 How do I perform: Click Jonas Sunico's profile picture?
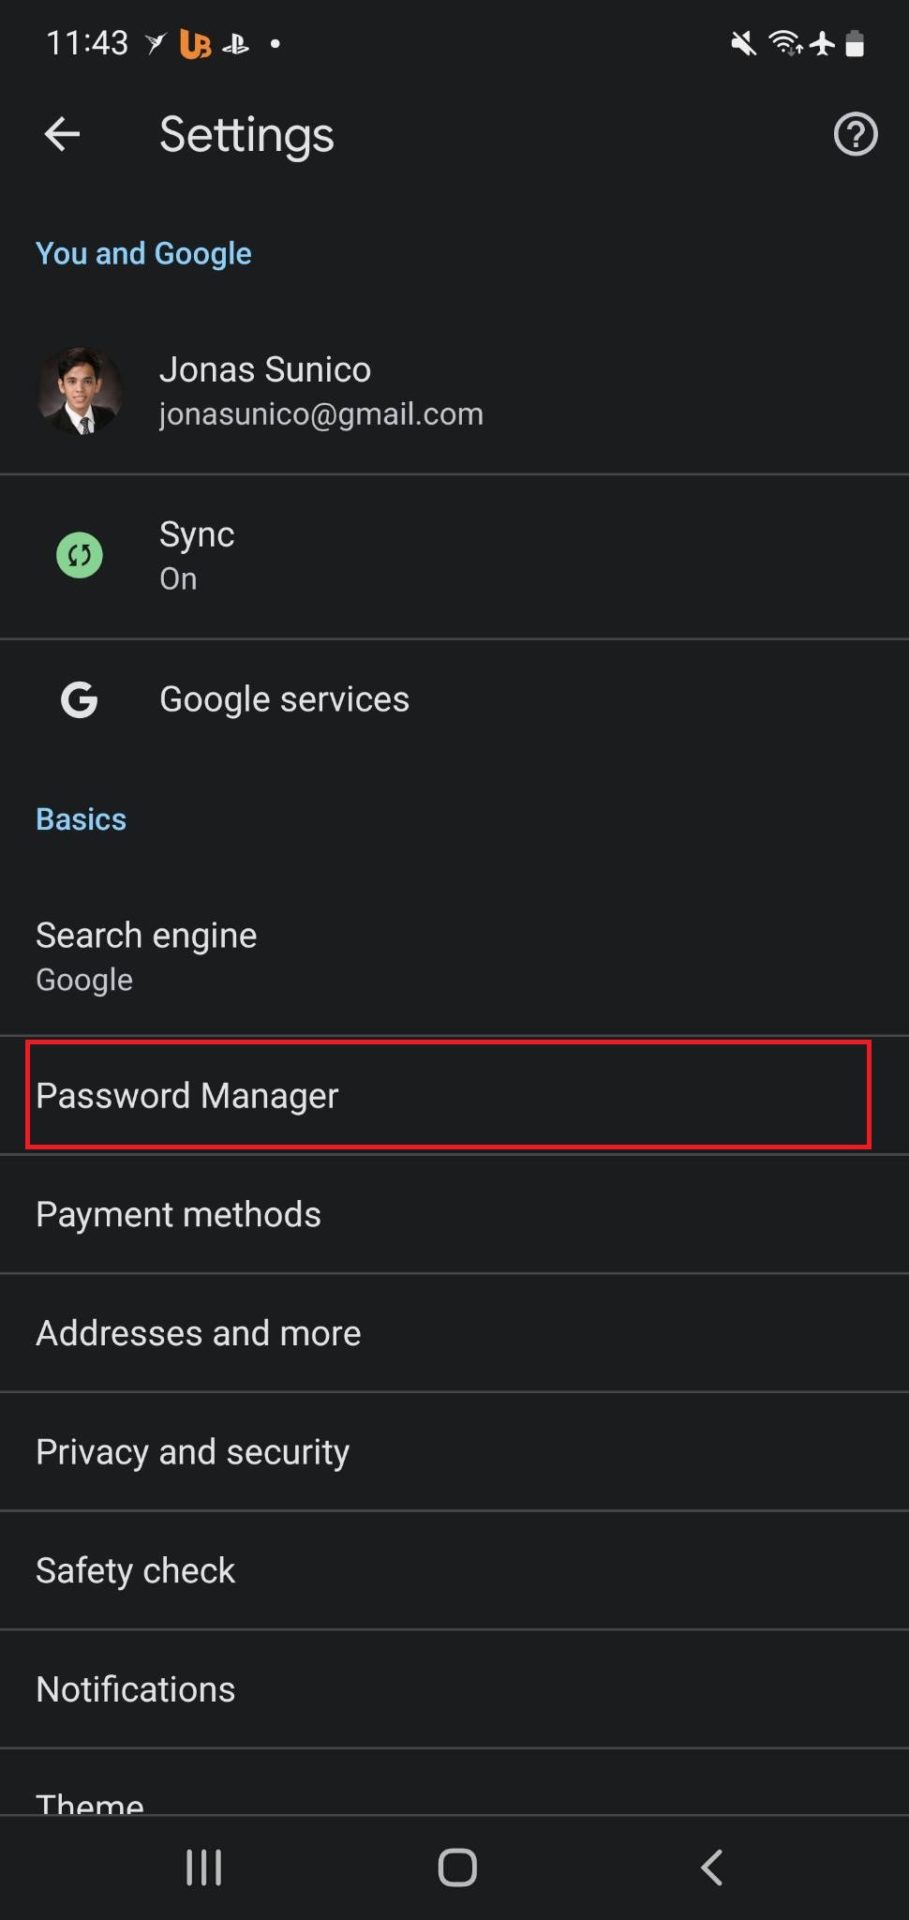pos(80,391)
